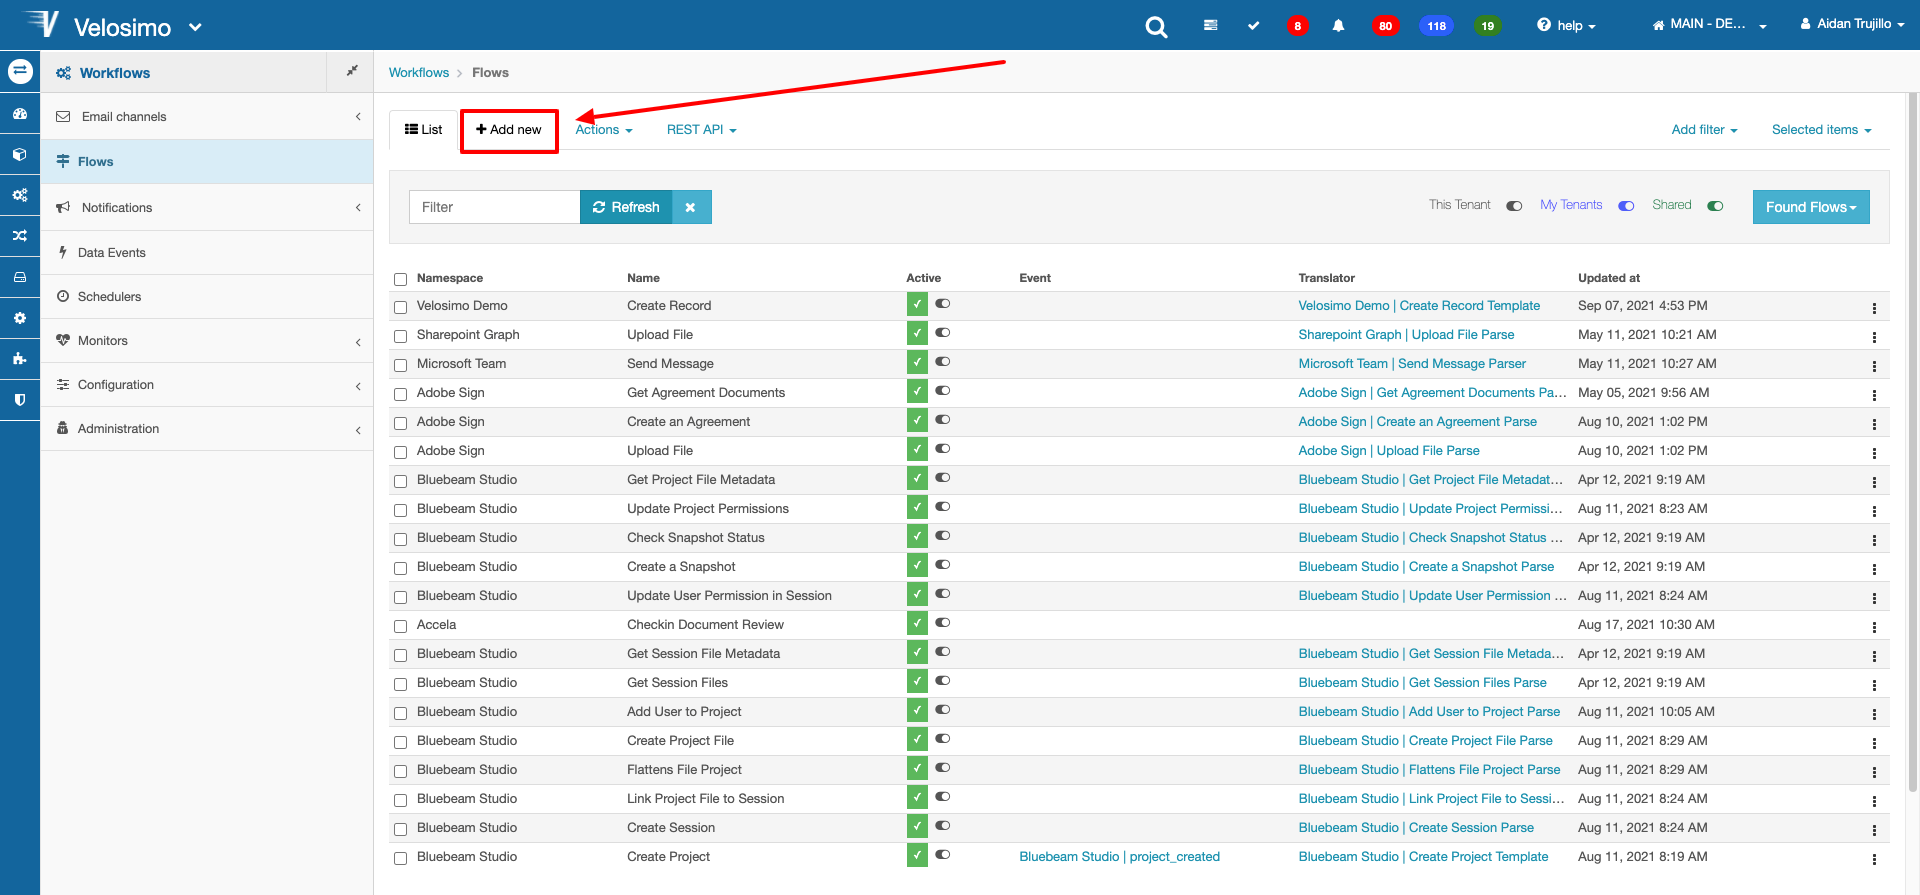Open Data Events in sidebar
The image size is (1920, 895).
pyautogui.click(x=207, y=253)
